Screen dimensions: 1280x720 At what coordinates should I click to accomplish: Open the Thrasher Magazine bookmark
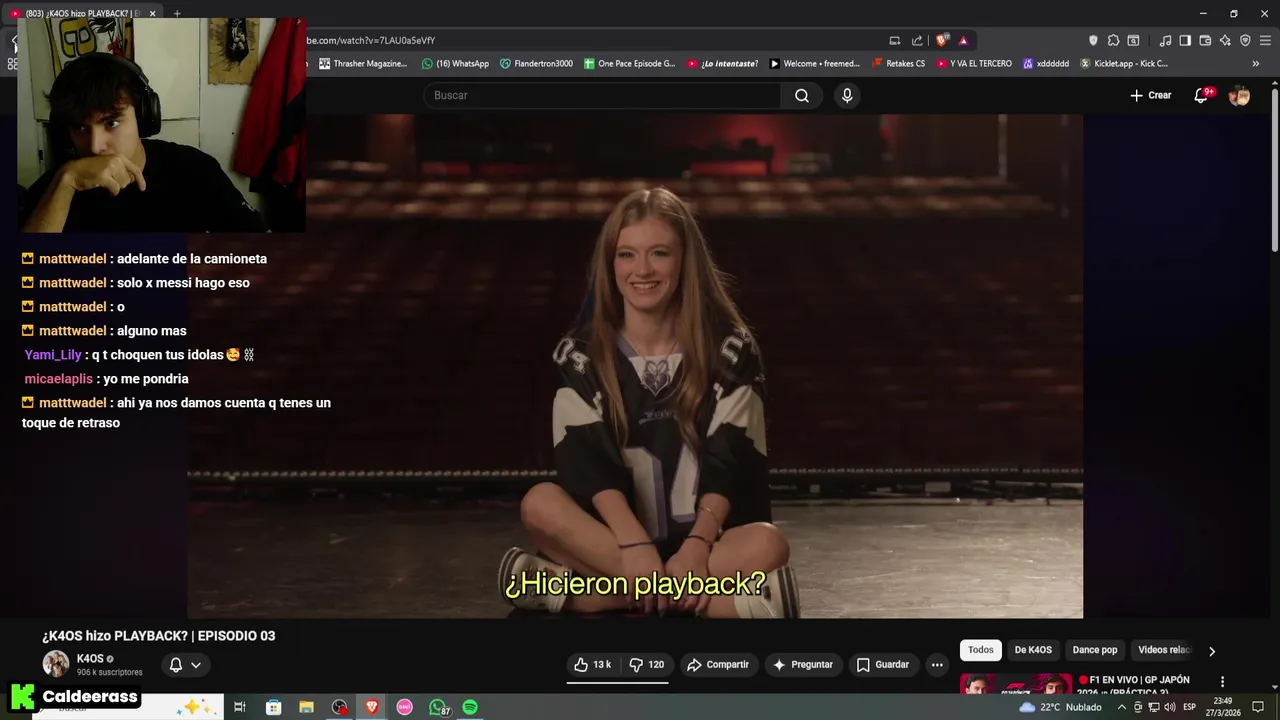click(364, 63)
